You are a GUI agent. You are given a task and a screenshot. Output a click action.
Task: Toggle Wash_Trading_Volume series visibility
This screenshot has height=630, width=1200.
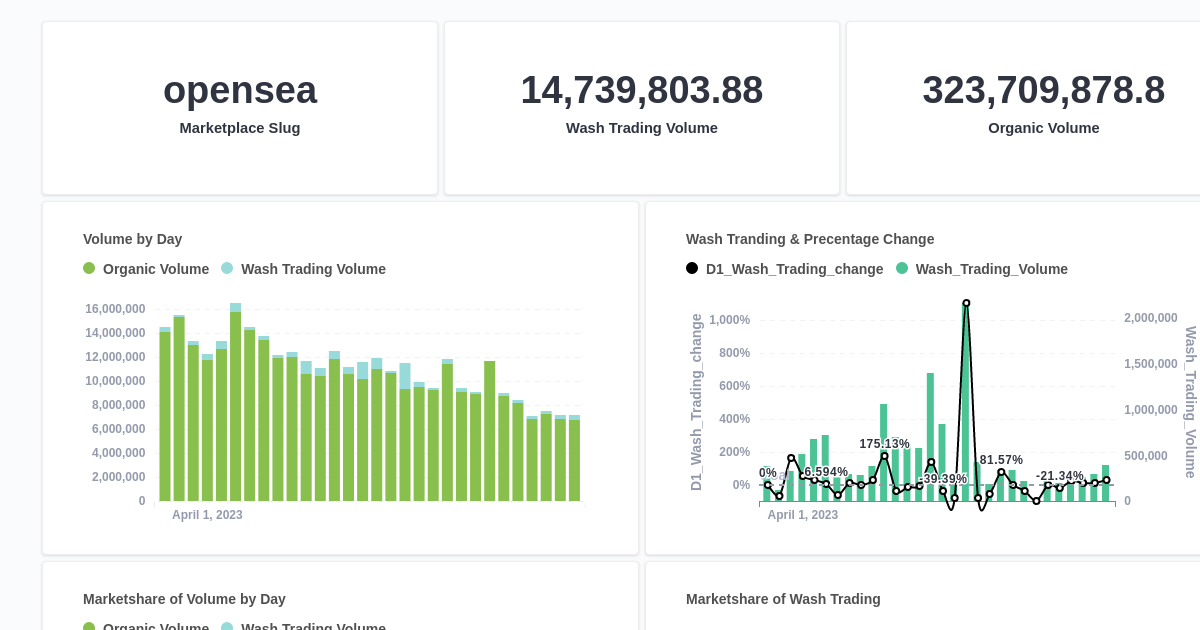click(991, 269)
